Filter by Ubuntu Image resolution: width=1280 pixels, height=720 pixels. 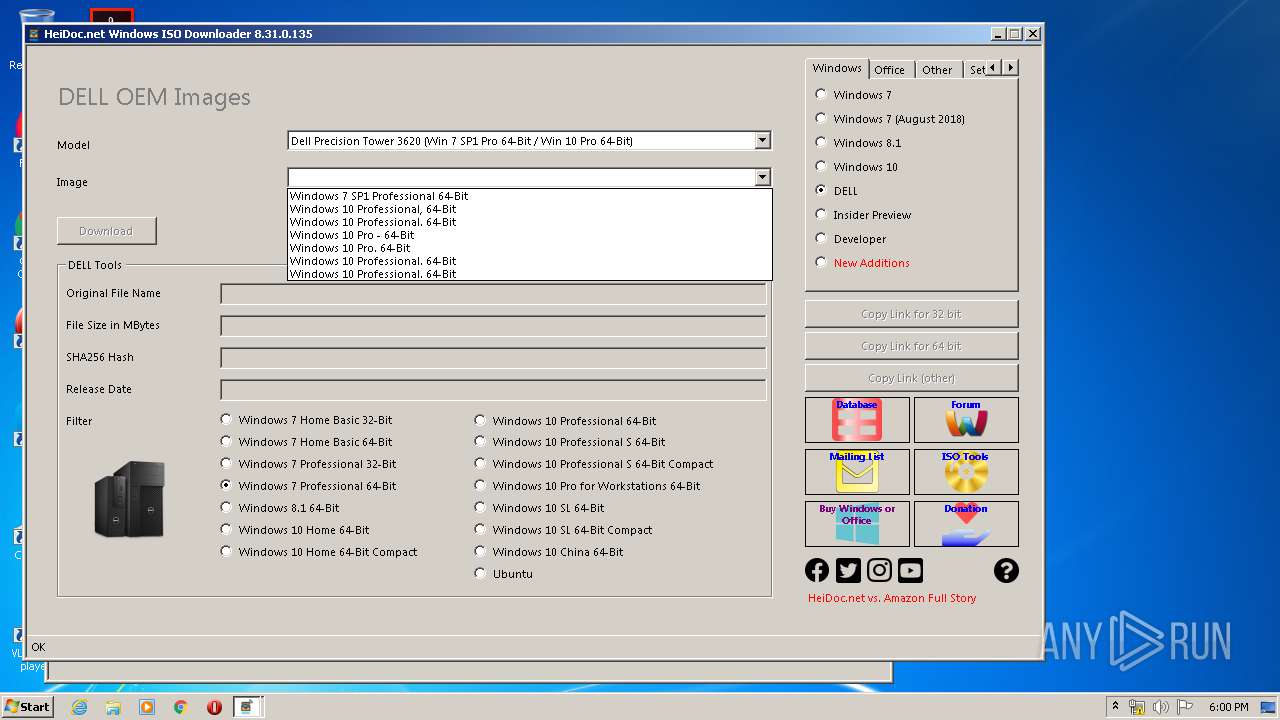[x=480, y=573]
